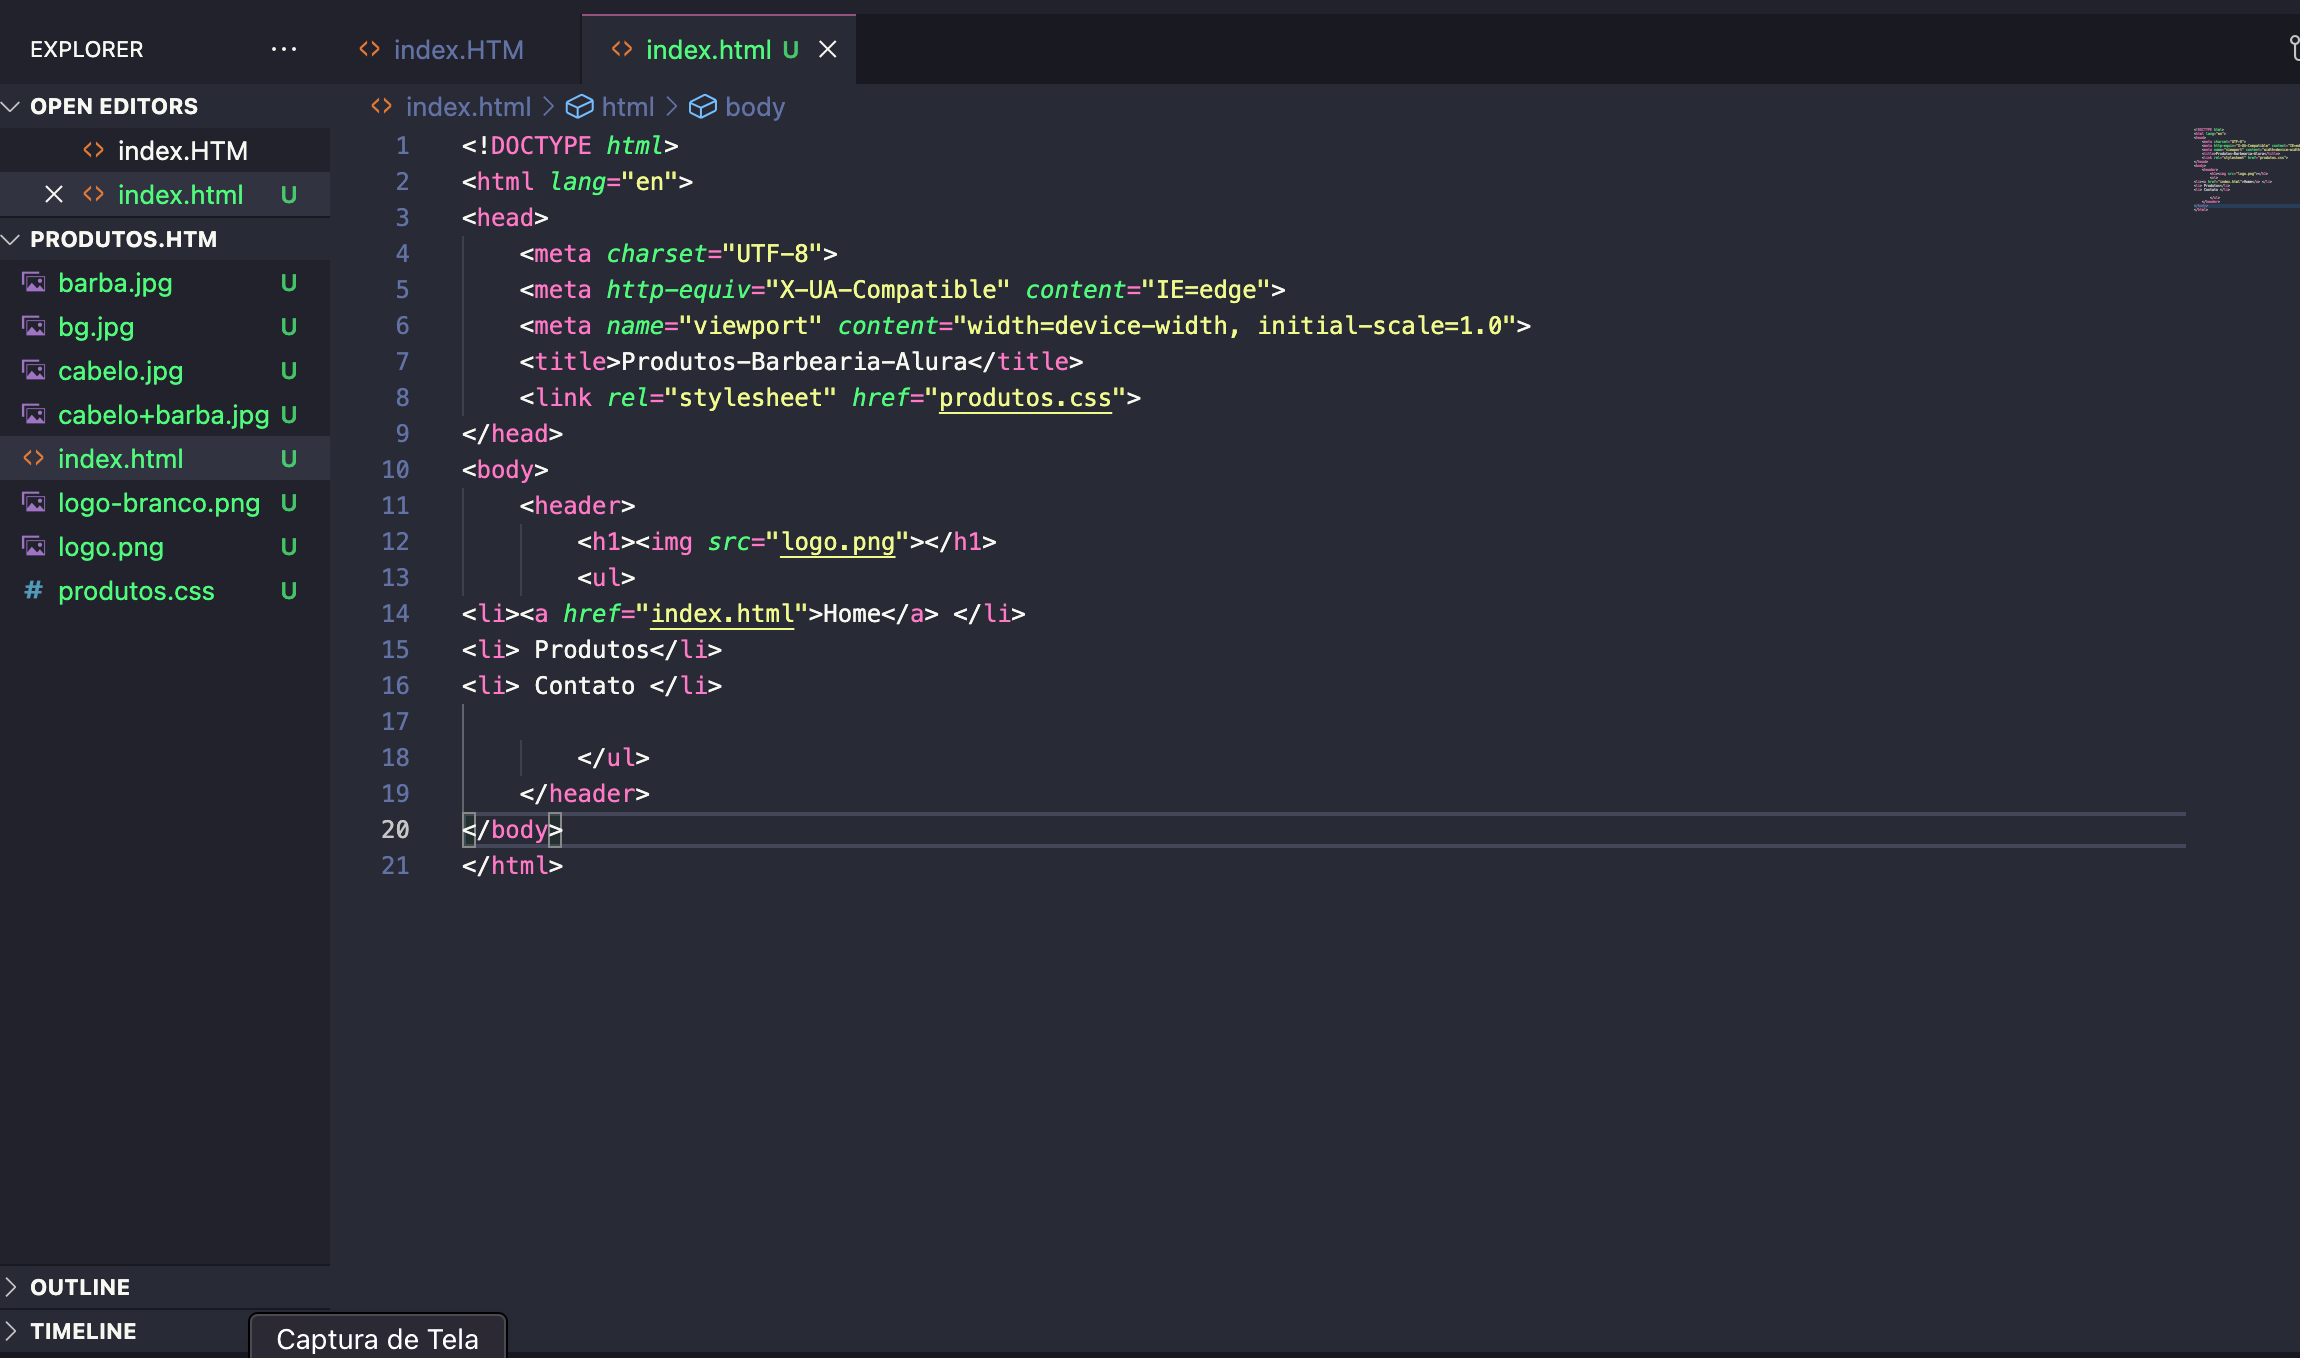
Task: Click image file icon beside bg.jpg
Action: click(x=34, y=327)
